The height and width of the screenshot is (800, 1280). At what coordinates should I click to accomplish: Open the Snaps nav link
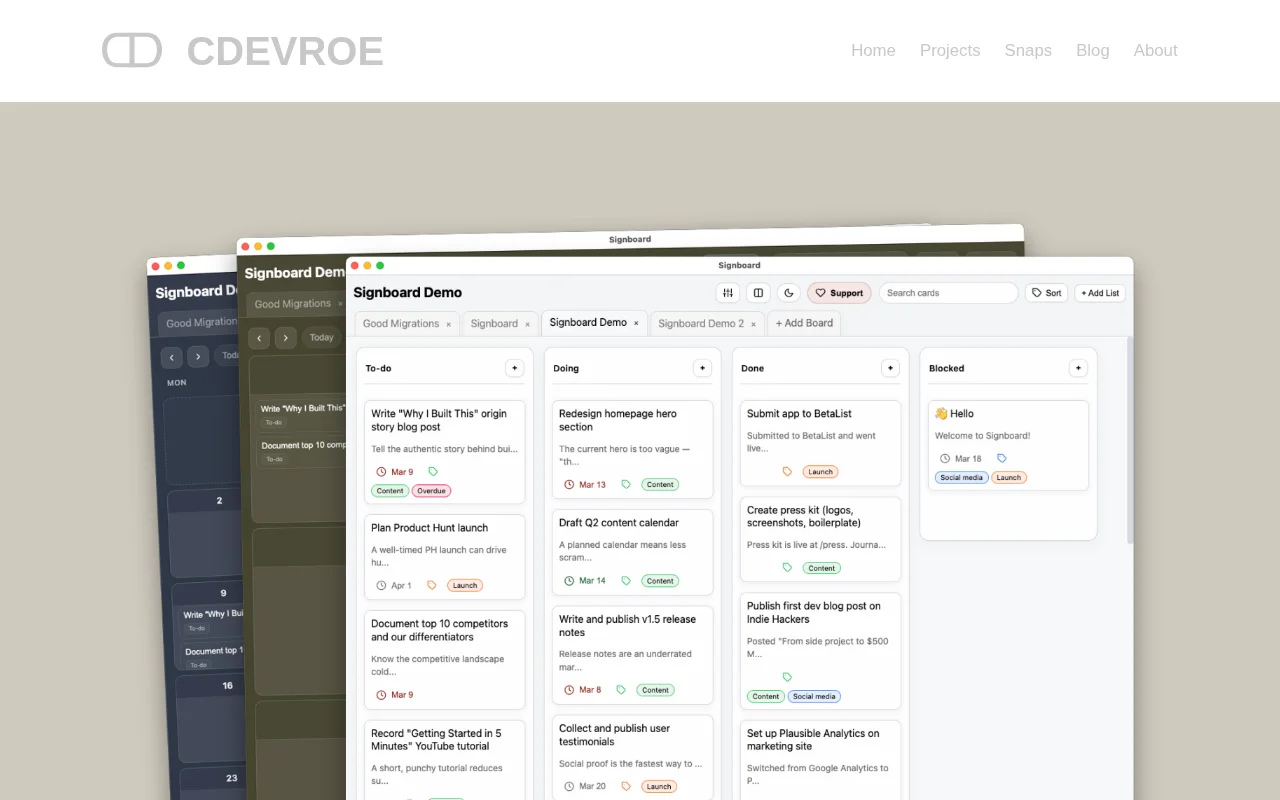[x=1028, y=51]
